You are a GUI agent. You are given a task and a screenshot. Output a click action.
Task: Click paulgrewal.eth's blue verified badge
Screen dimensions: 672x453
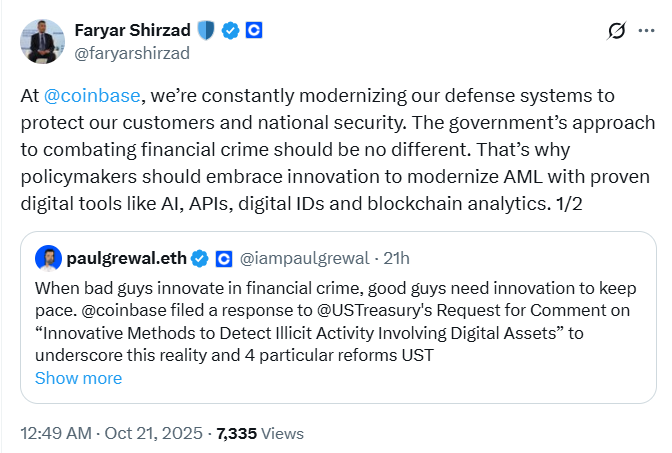200,259
